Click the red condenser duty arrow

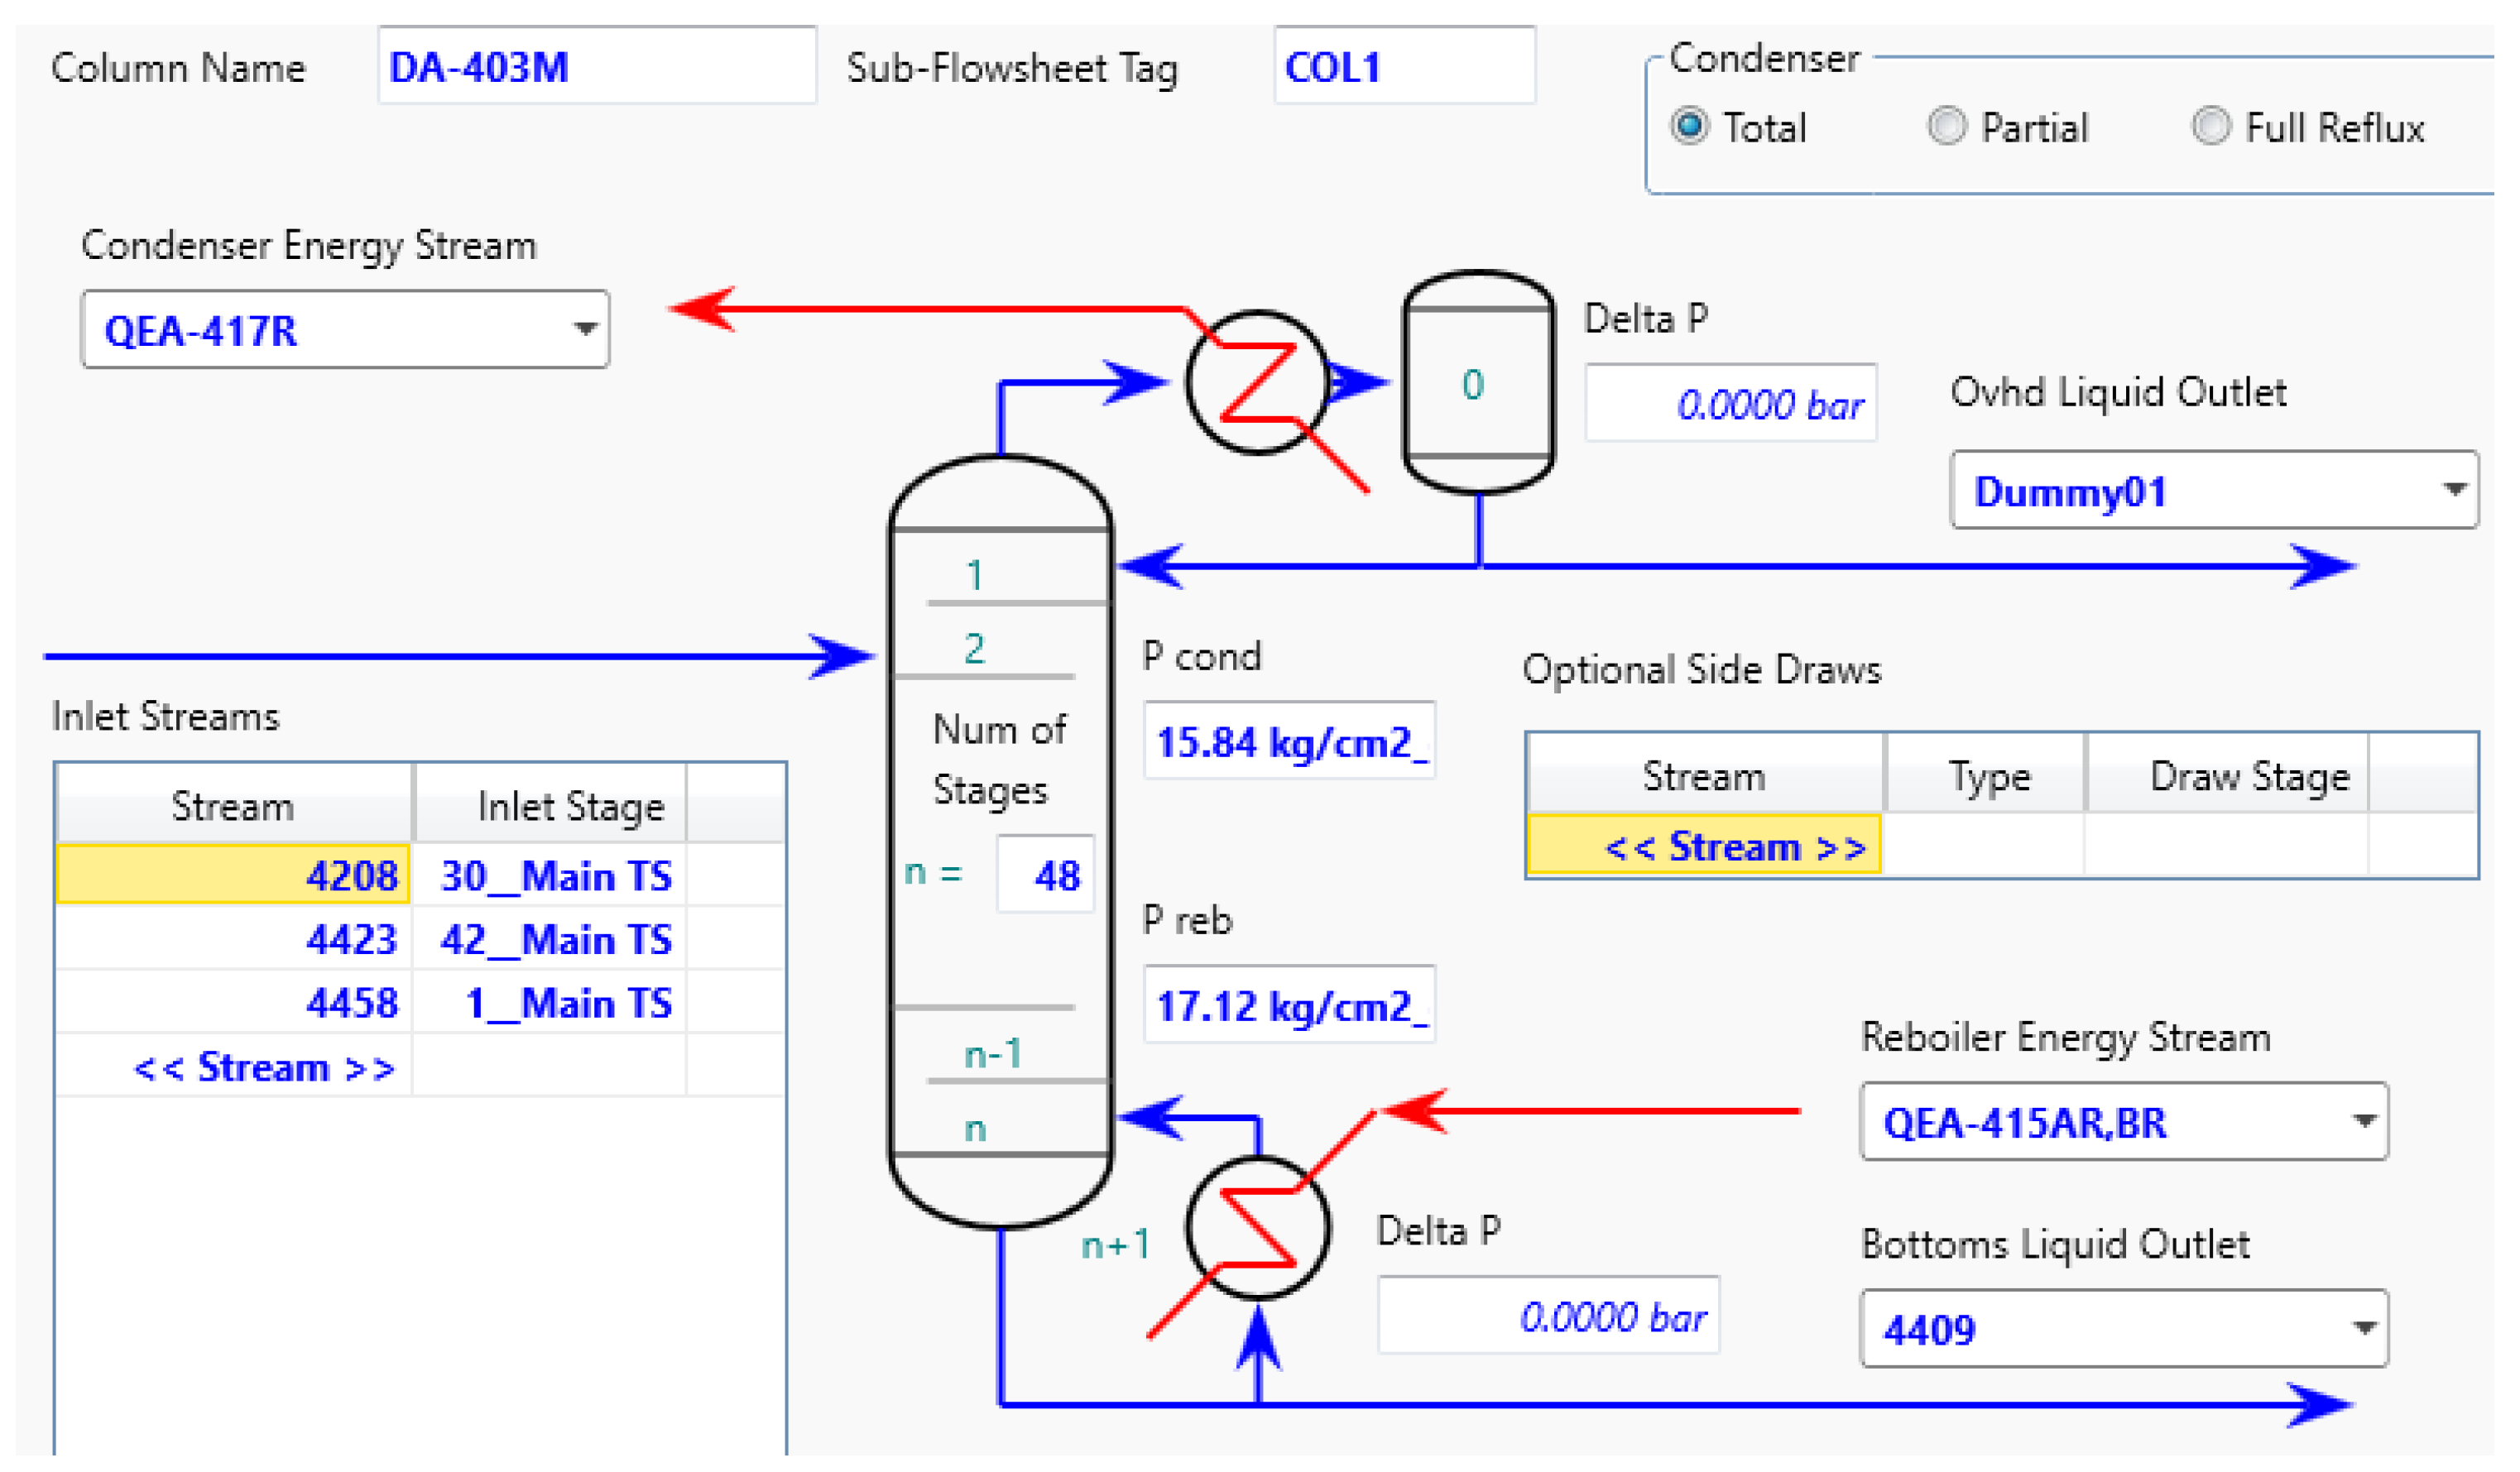tap(900, 310)
